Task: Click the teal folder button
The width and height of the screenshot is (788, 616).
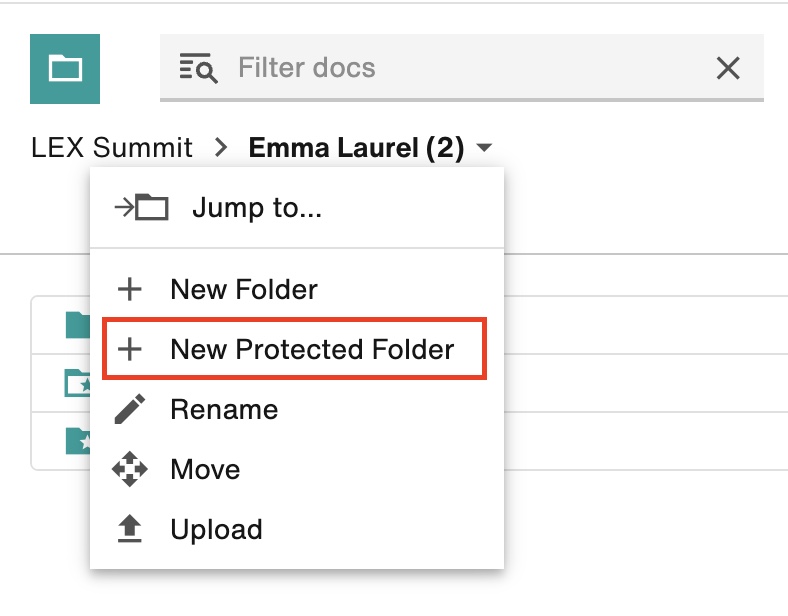Action: [x=65, y=69]
